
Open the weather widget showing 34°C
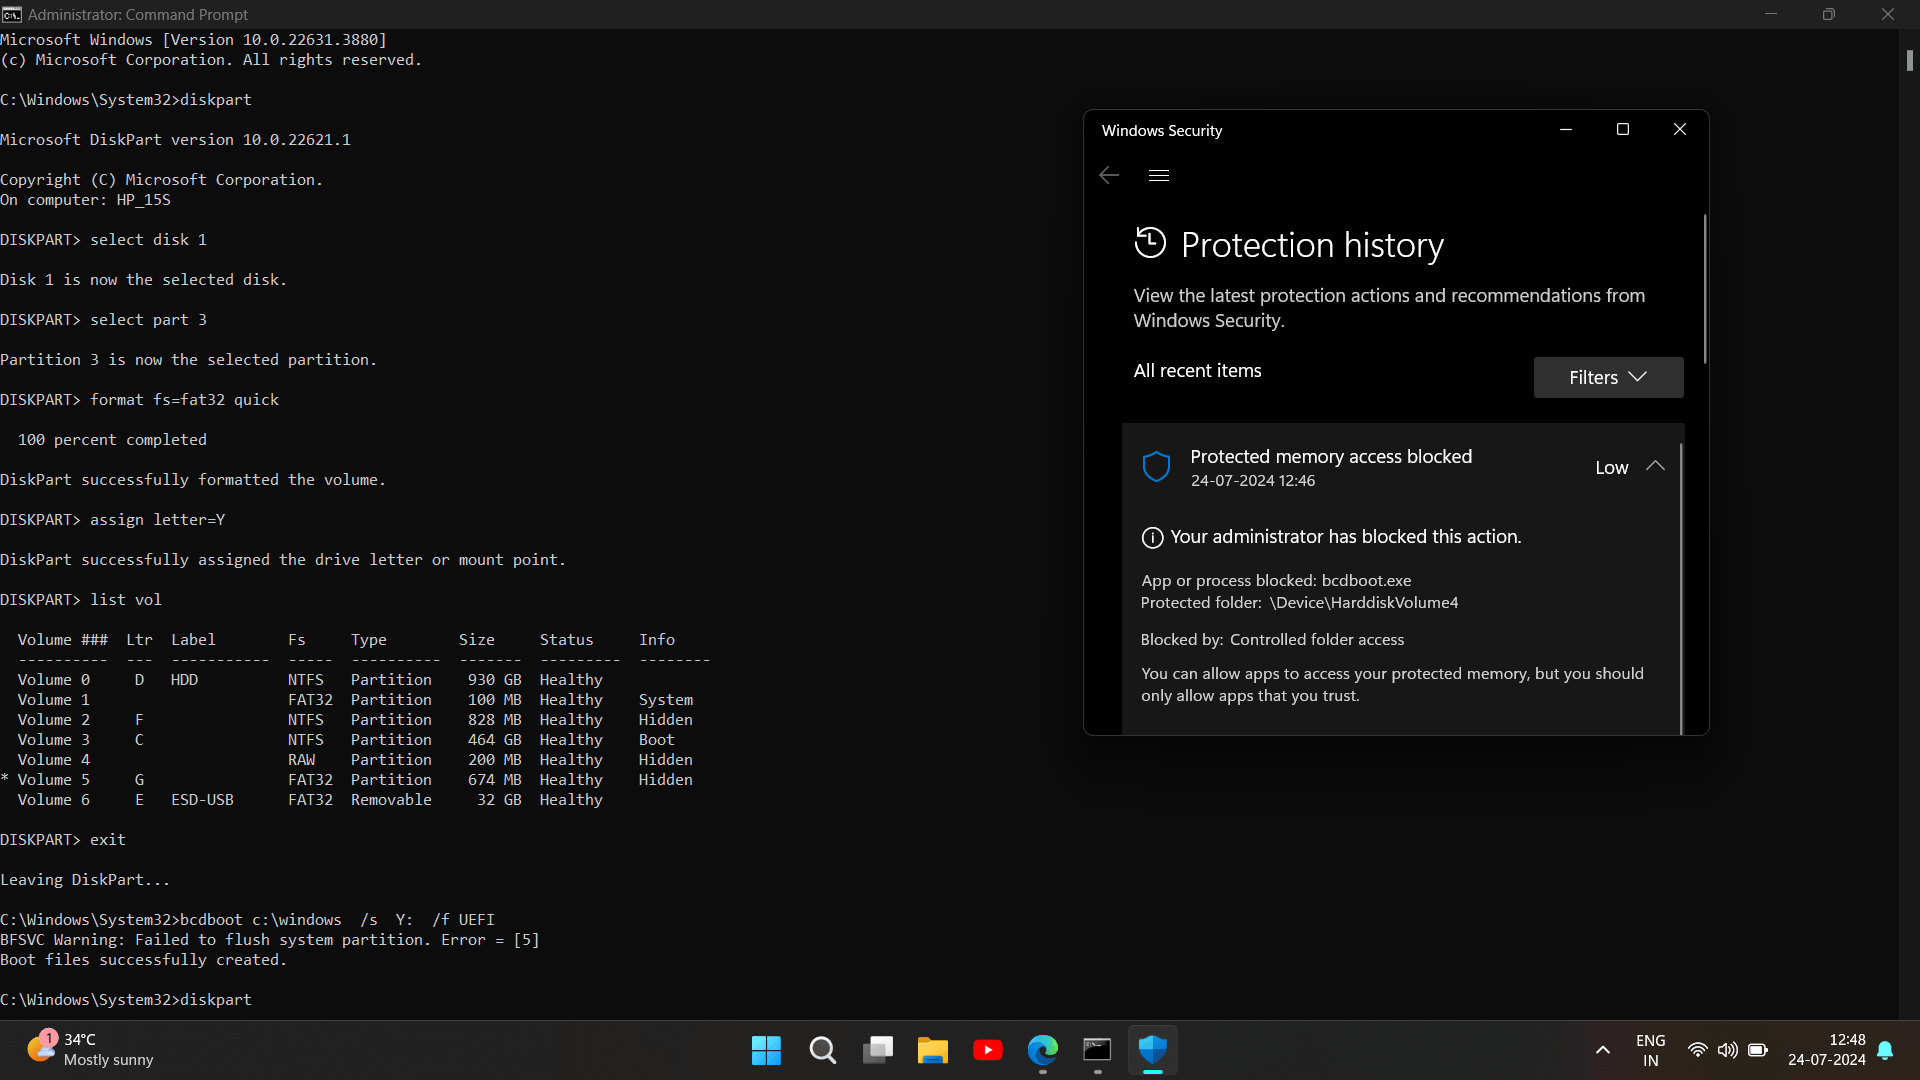coord(90,1050)
